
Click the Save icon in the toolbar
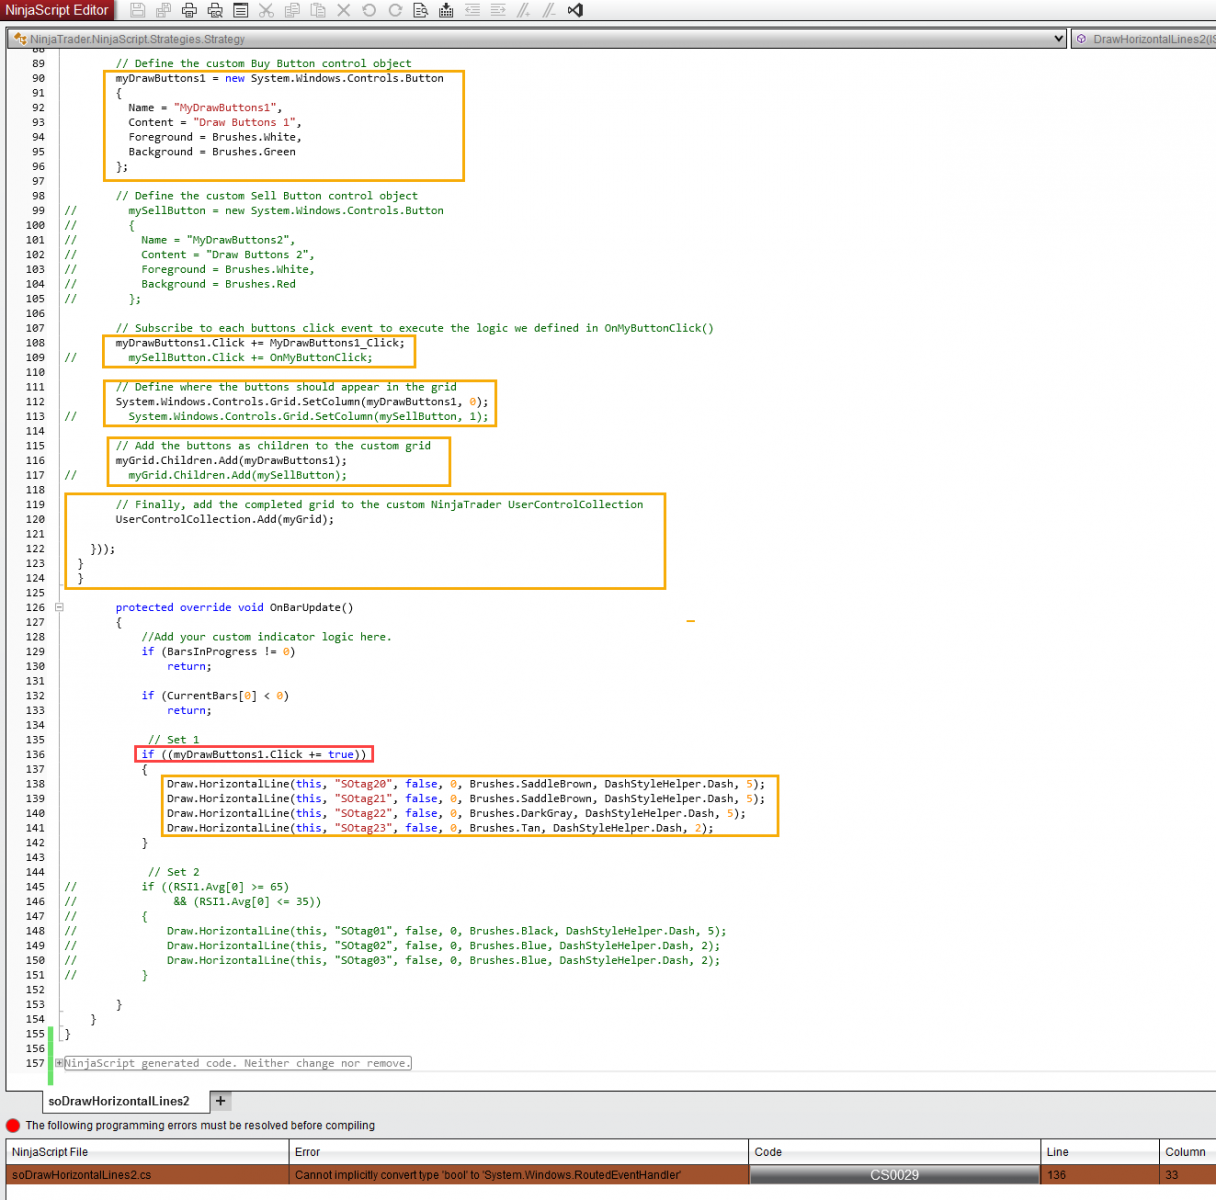pos(138,10)
